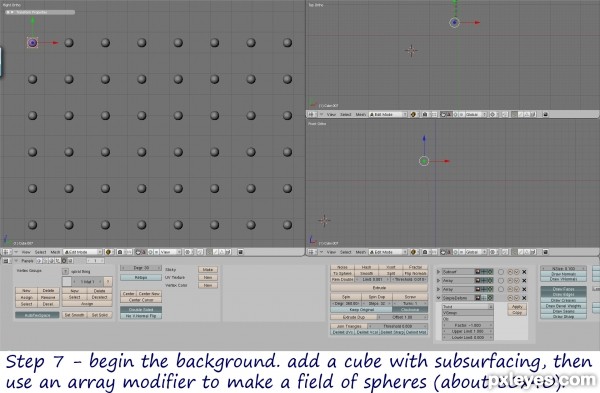
Task: Click the Spin Dup button
Action: pos(377,297)
